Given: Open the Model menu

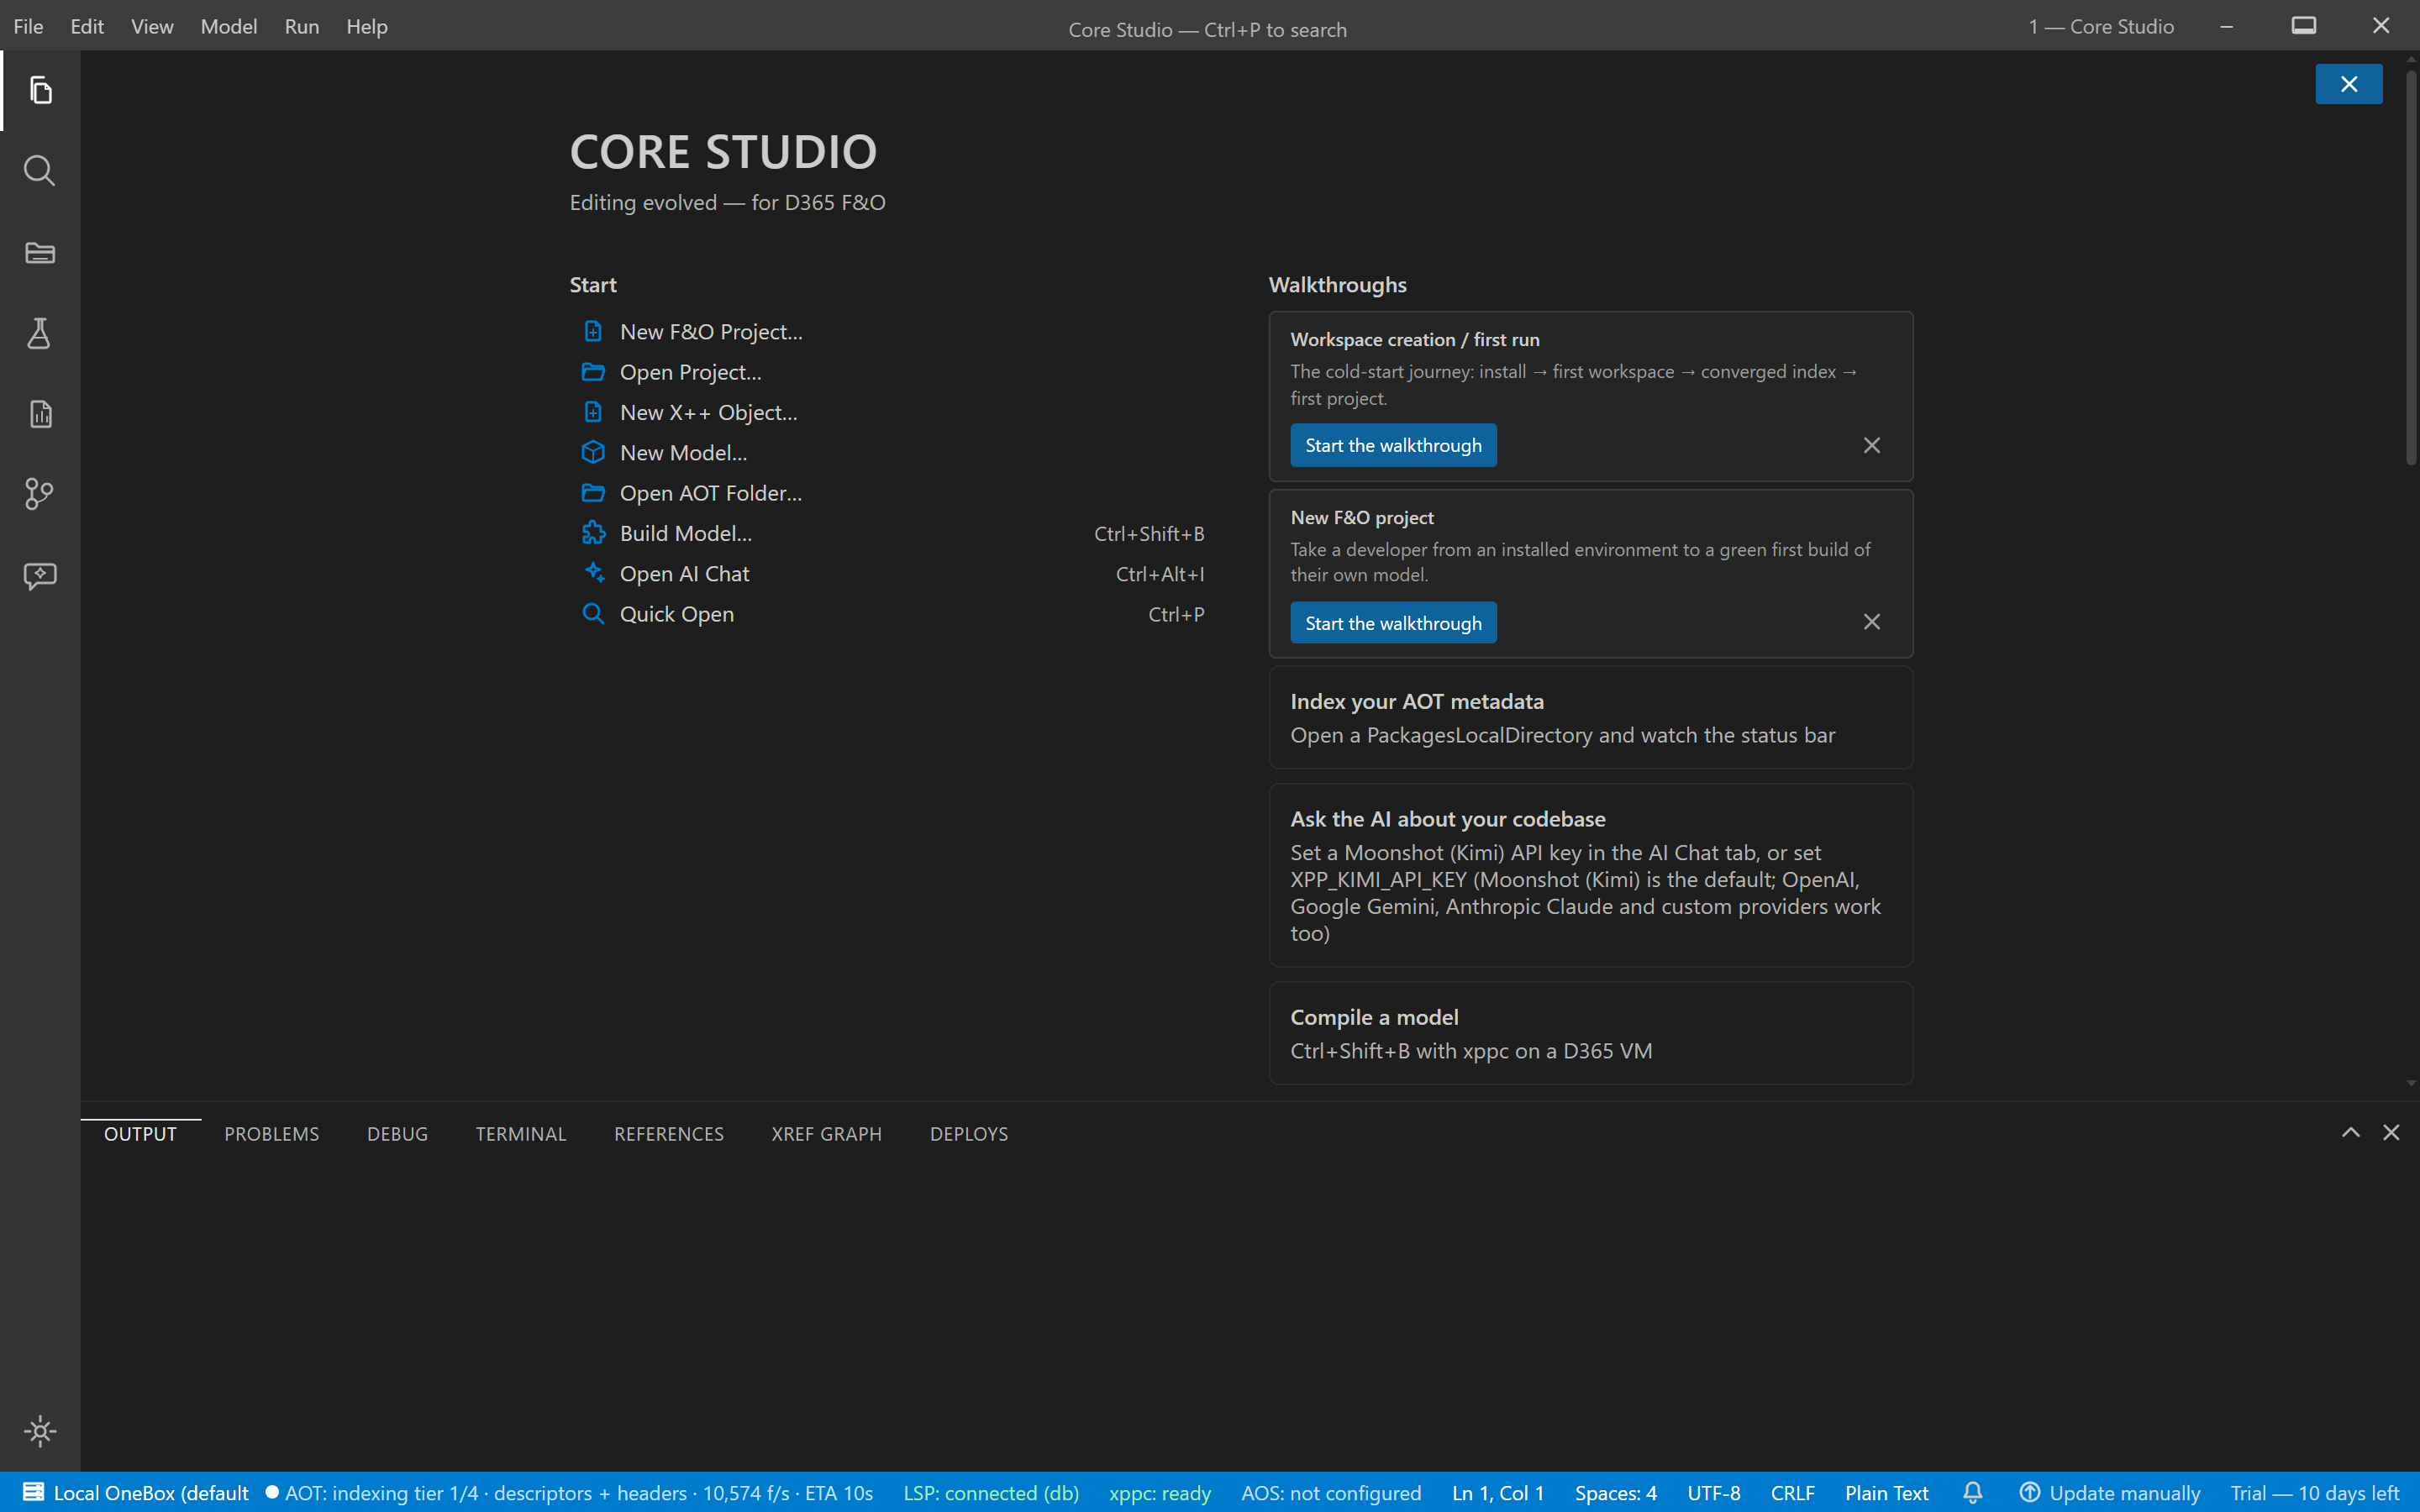Looking at the screenshot, I should [228, 27].
